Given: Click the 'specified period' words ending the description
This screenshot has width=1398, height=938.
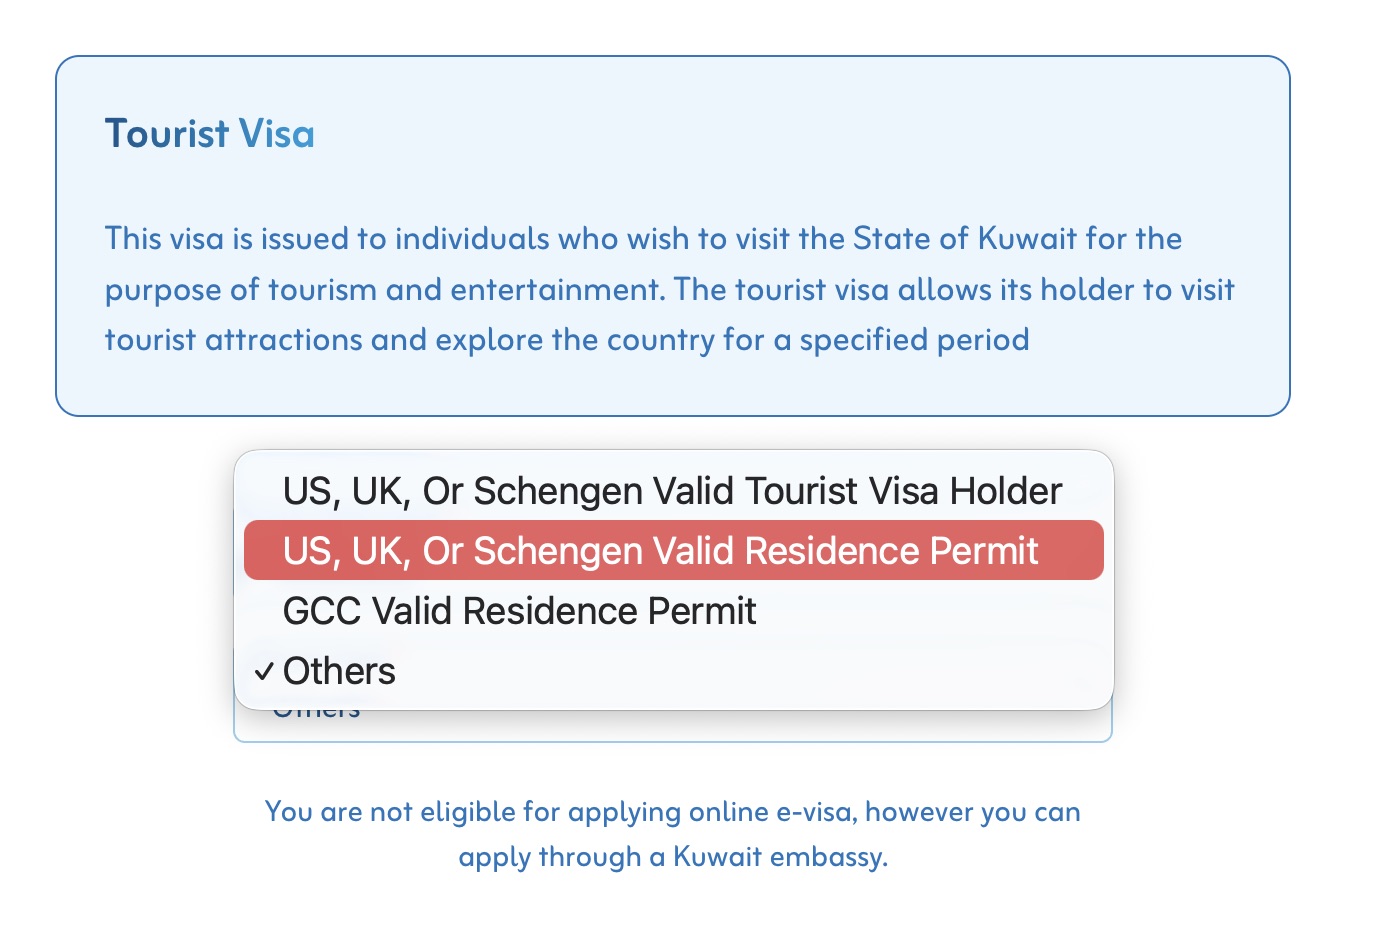Looking at the screenshot, I should [914, 340].
